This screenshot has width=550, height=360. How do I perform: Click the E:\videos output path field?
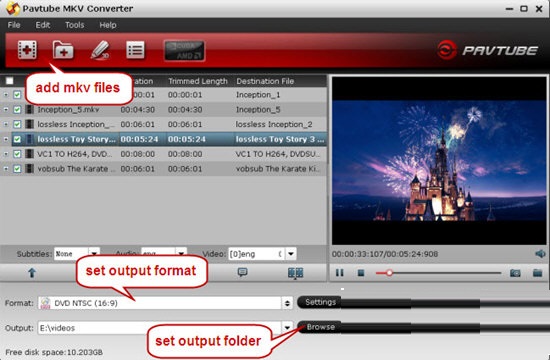click(x=160, y=328)
